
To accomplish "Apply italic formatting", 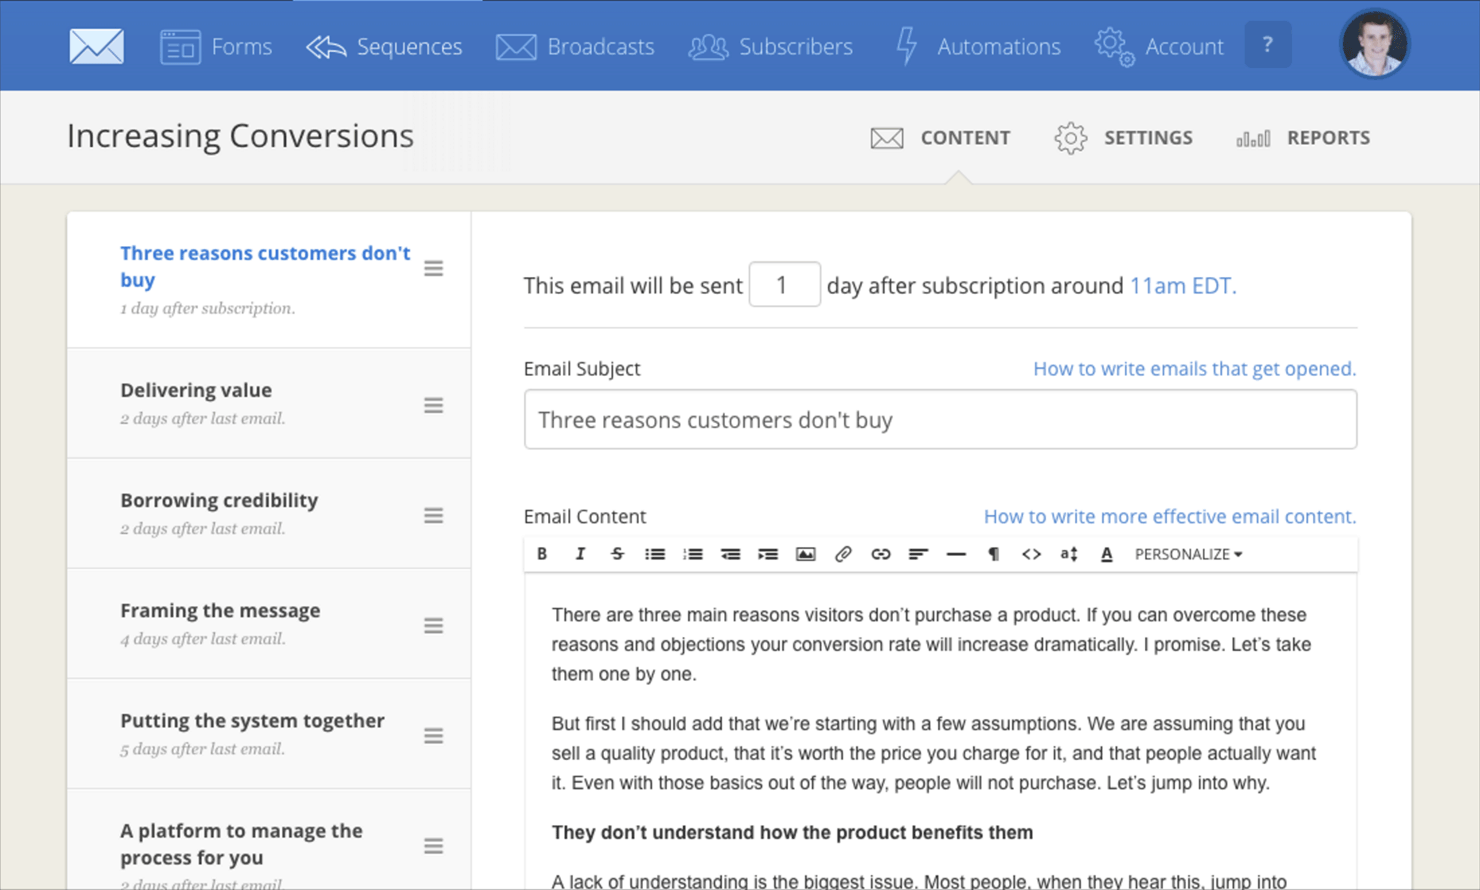I will click(x=580, y=554).
